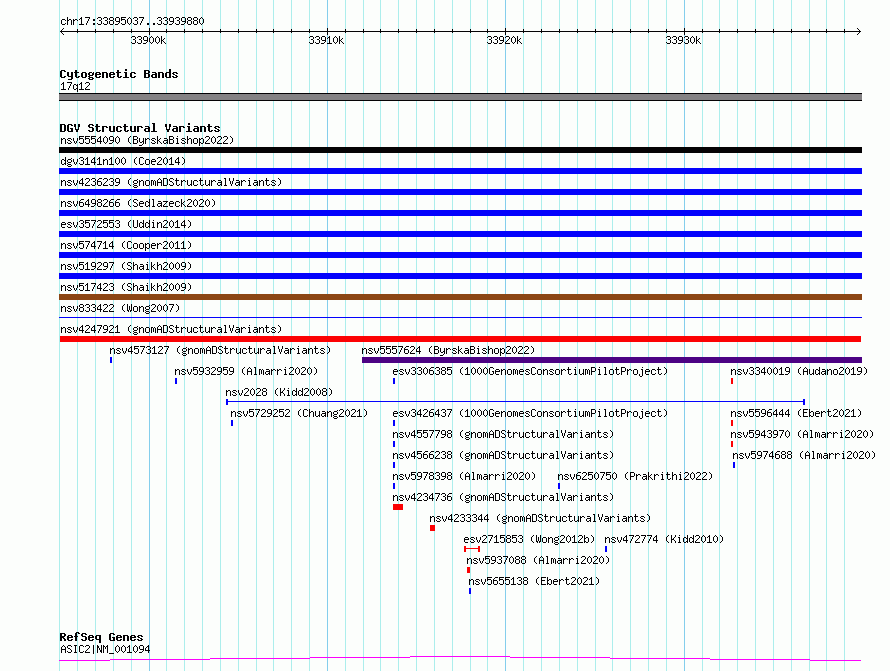890x671 pixels.
Task: Click the RefSeq Genes track heading
Action: click(x=101, y=637)
